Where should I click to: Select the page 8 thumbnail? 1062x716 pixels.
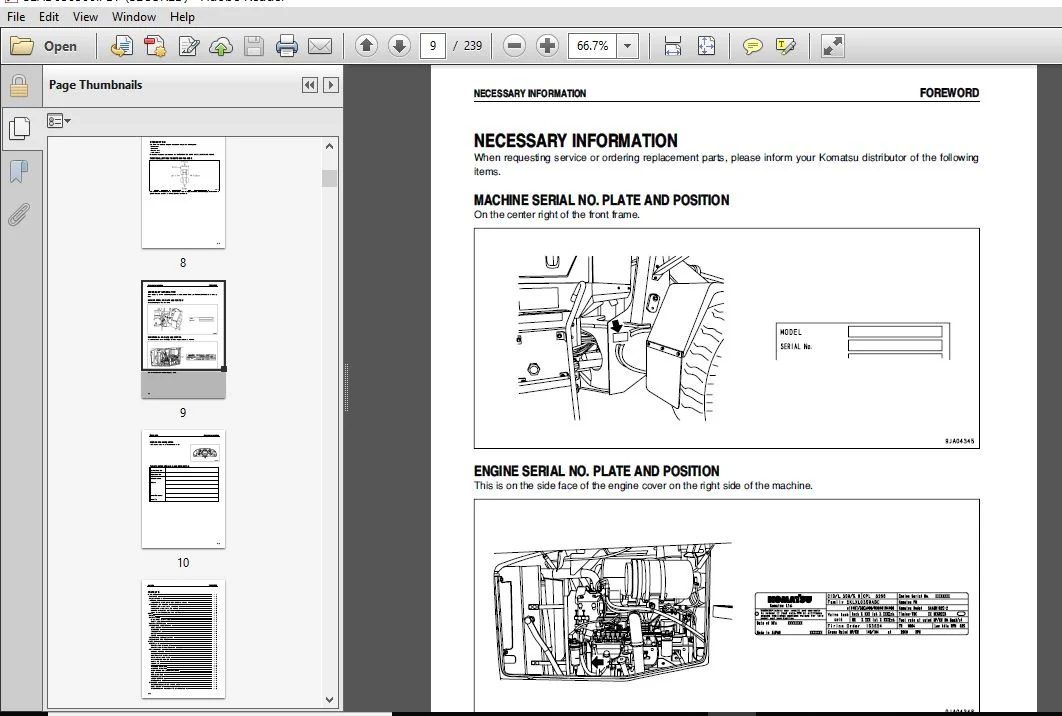click(x=184, y=192)
